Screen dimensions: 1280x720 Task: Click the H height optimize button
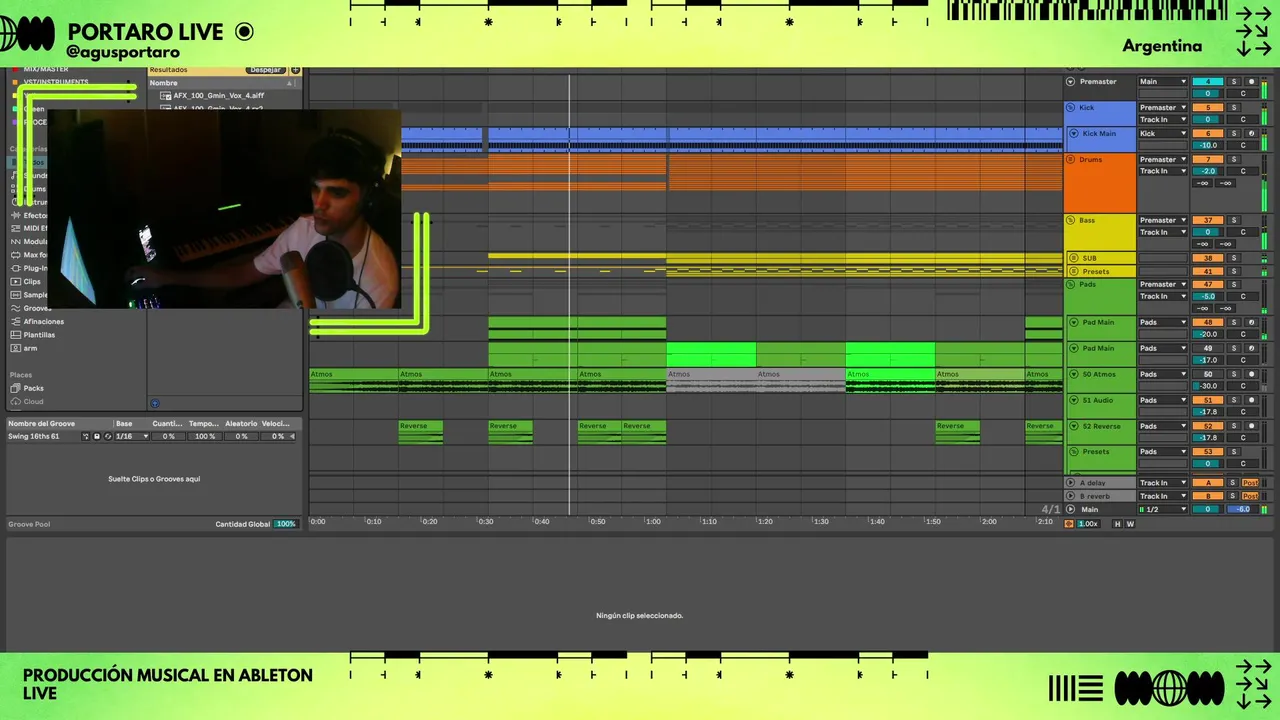point(1118,524)
